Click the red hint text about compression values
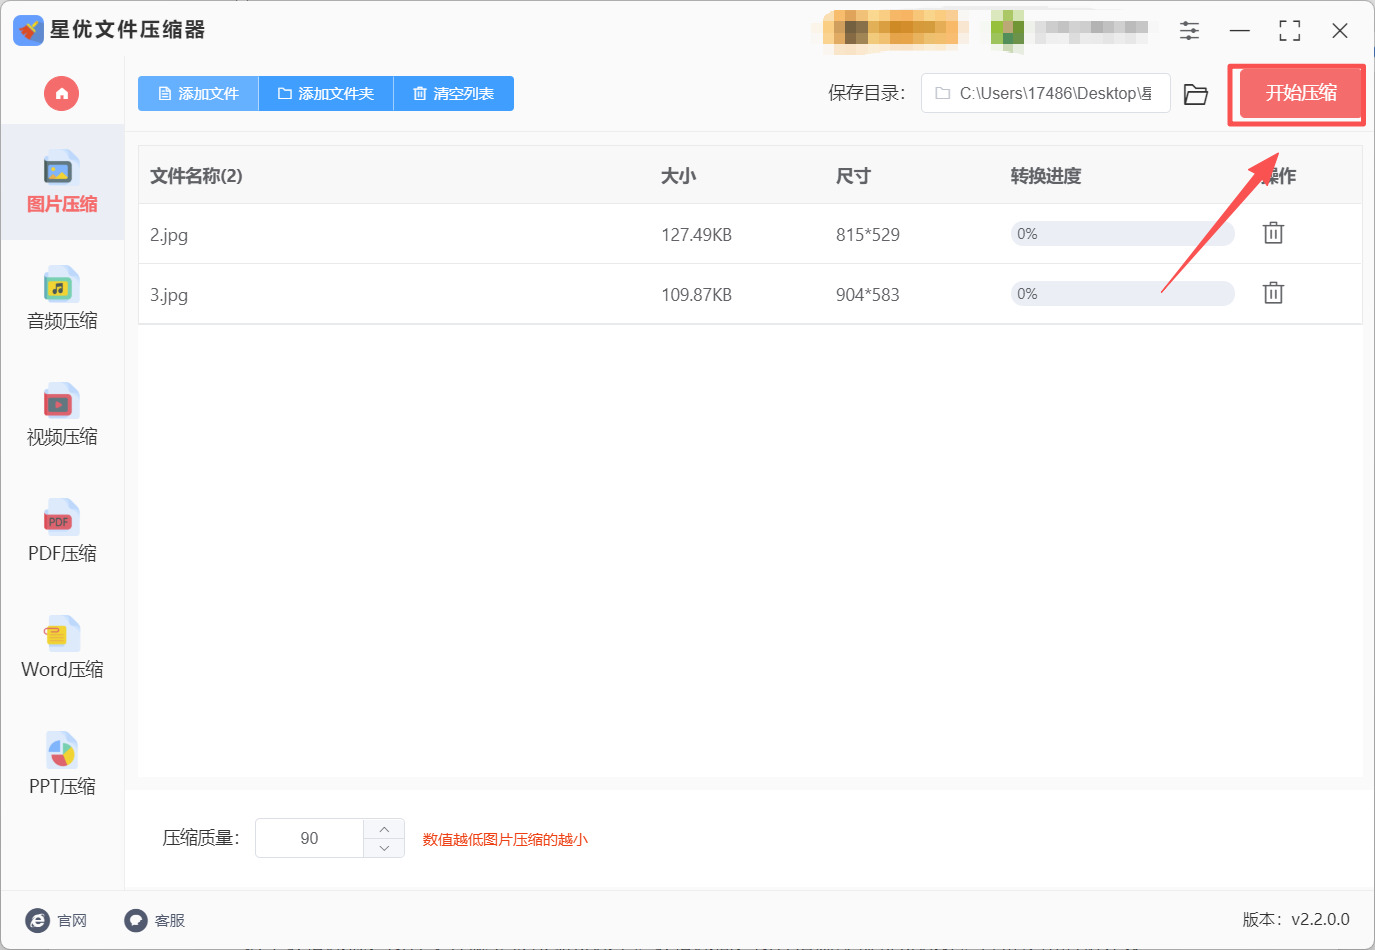Viewport: 1375px width, 950px height. 505,839
